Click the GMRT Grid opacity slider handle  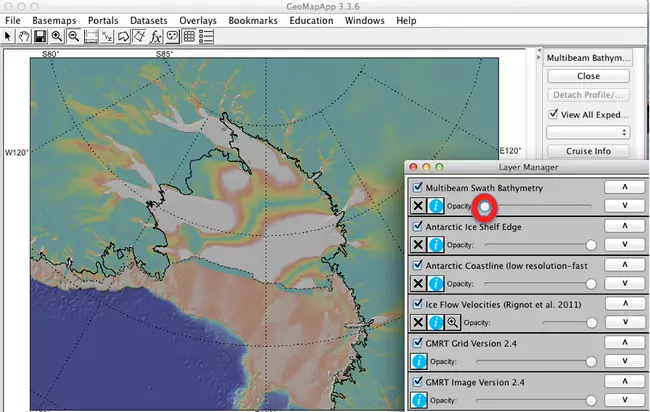[591, 361]
